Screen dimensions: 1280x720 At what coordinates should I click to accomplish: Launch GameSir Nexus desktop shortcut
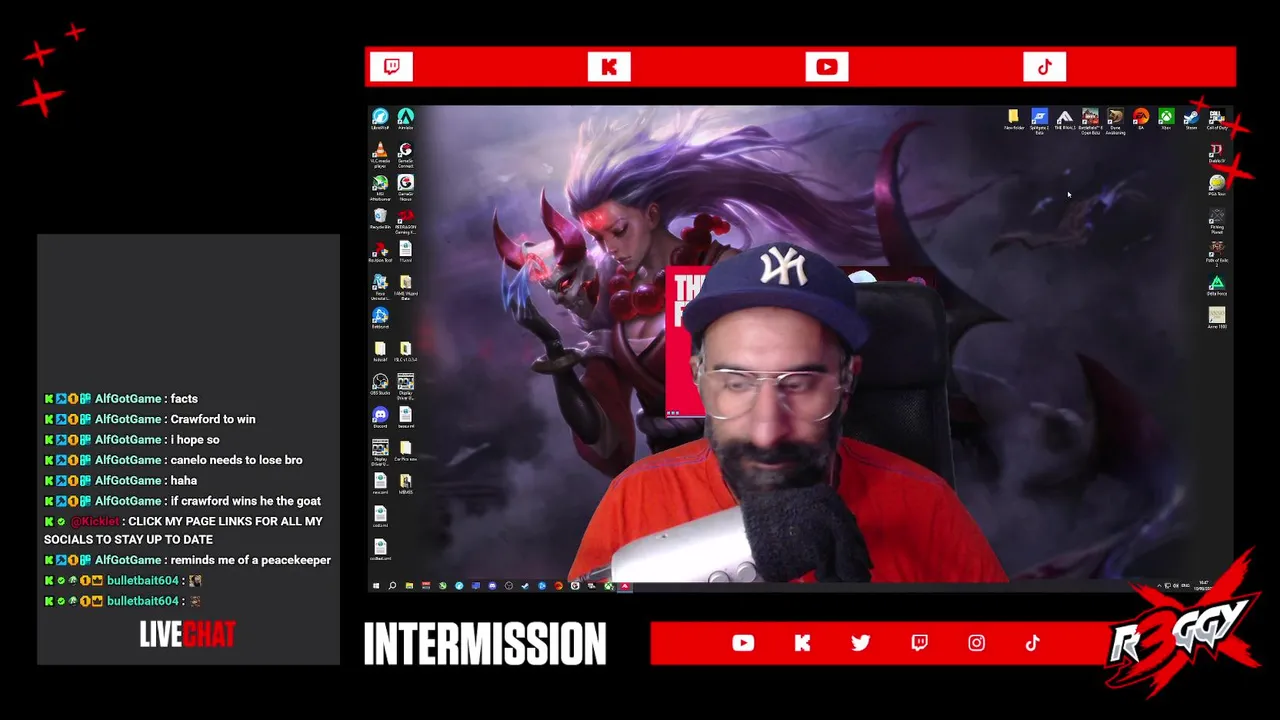405,187
